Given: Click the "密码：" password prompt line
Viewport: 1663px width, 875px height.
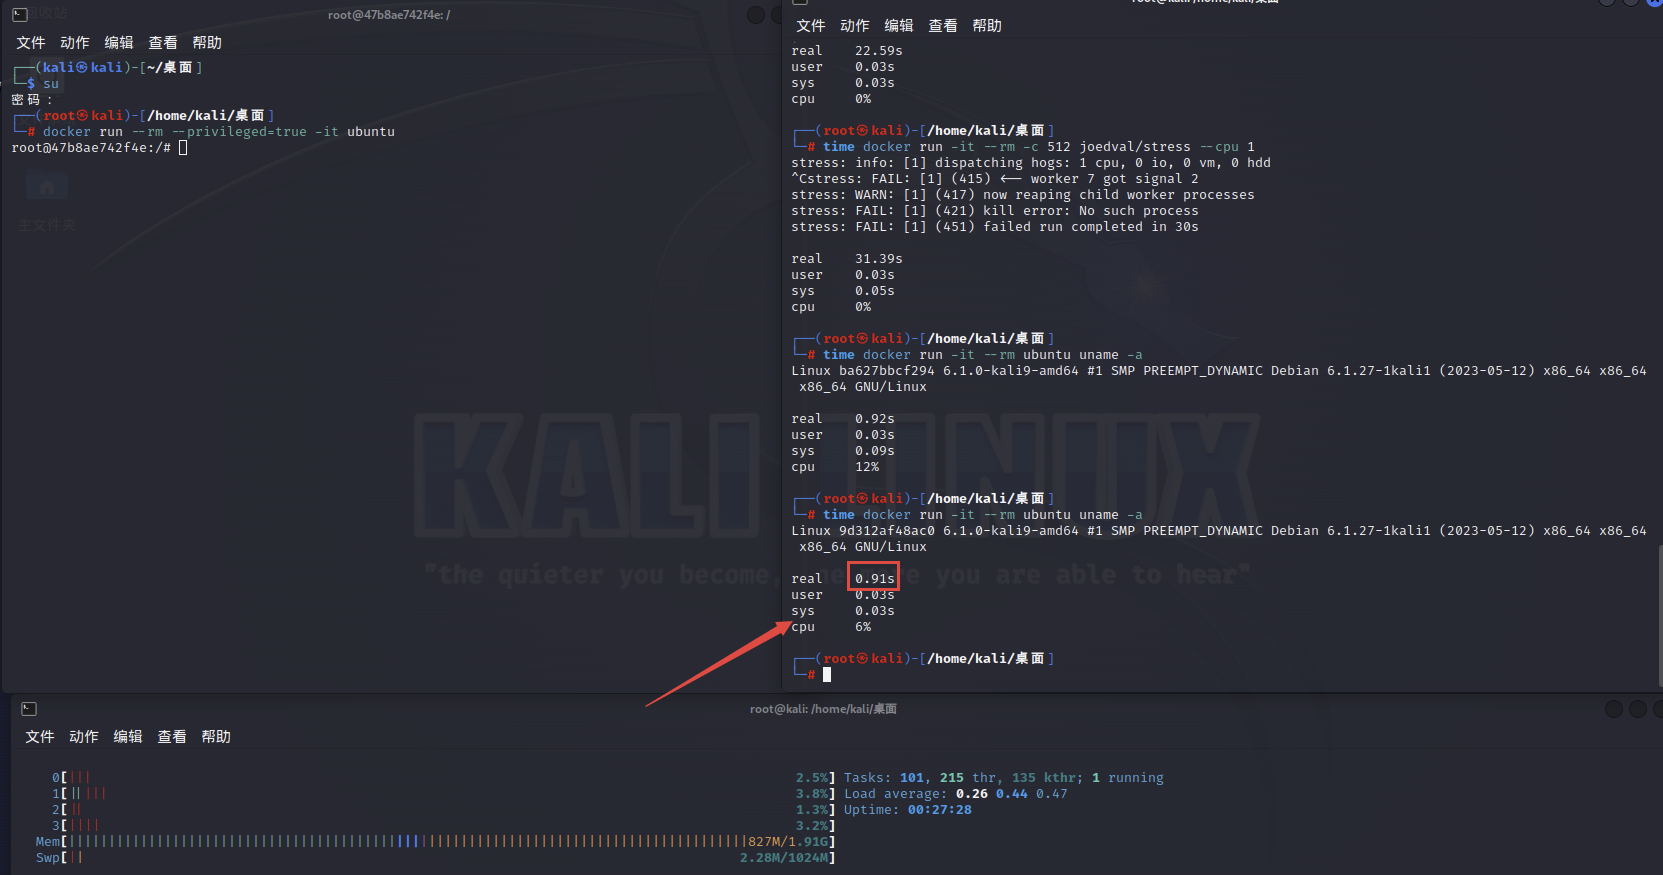Looking at the screenshot, I should [x=31, y=100].
